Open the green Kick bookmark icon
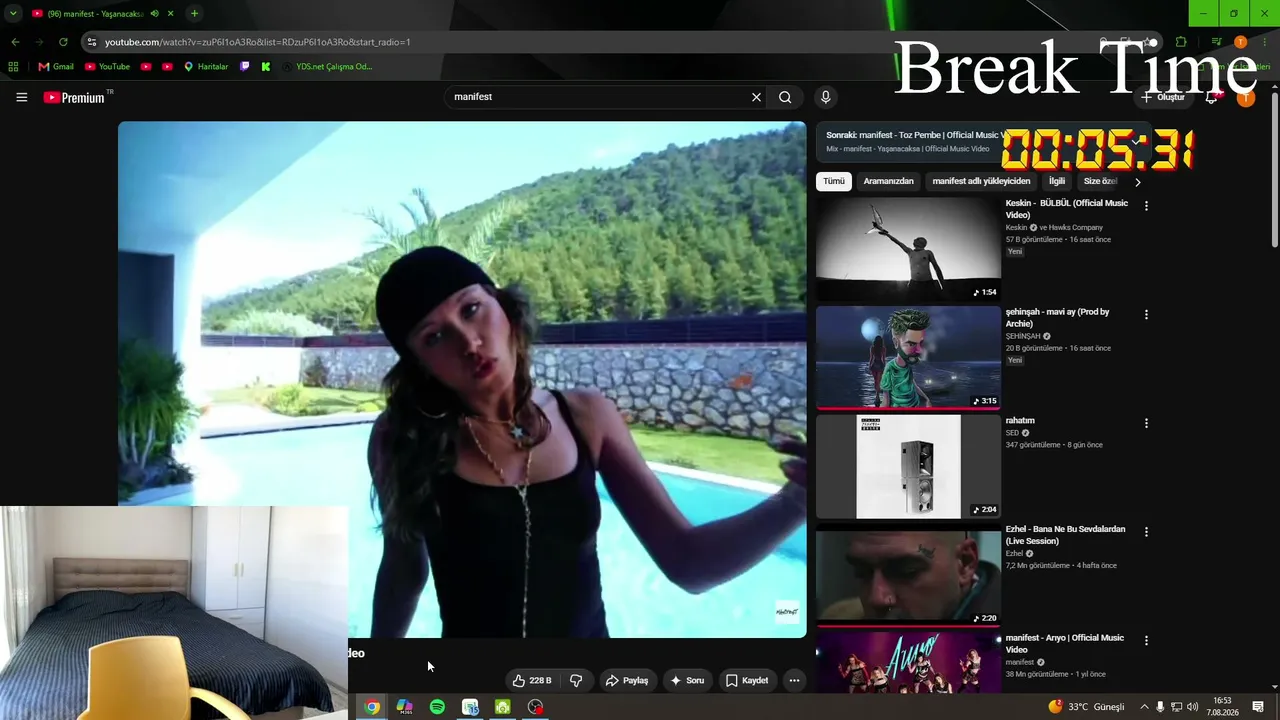 pos(265,67)
